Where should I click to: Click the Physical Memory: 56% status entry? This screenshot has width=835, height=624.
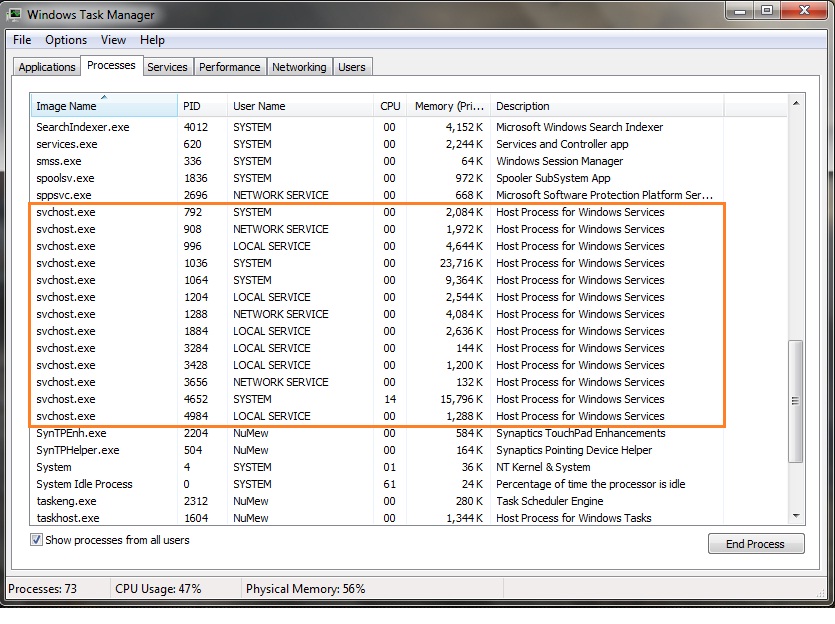(x=306, y=589)
